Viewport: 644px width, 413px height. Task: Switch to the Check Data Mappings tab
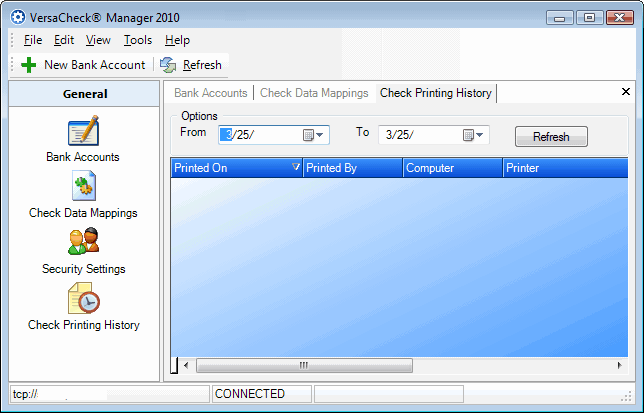314,93
